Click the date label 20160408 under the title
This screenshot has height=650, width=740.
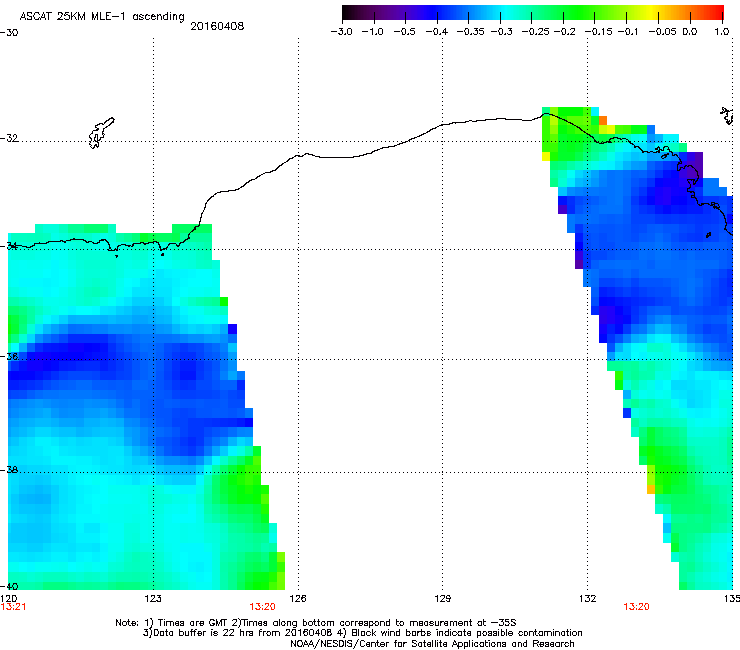tap(217, 26)
